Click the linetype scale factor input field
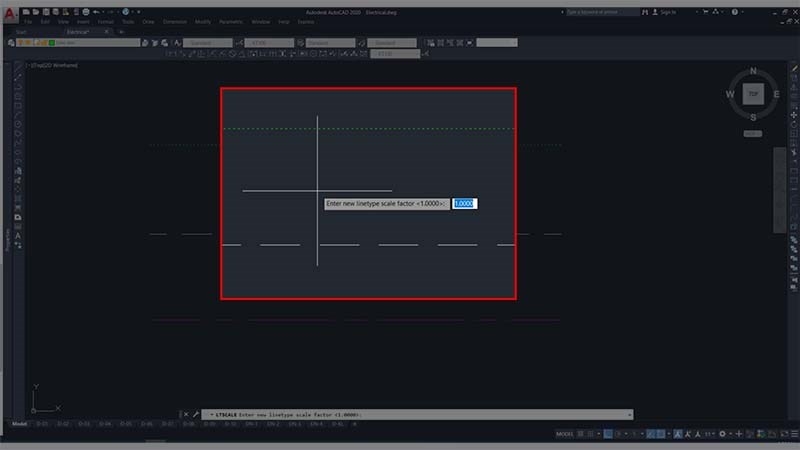The width and height of the screenshot is (800, 450). click(x=465, y=204)
